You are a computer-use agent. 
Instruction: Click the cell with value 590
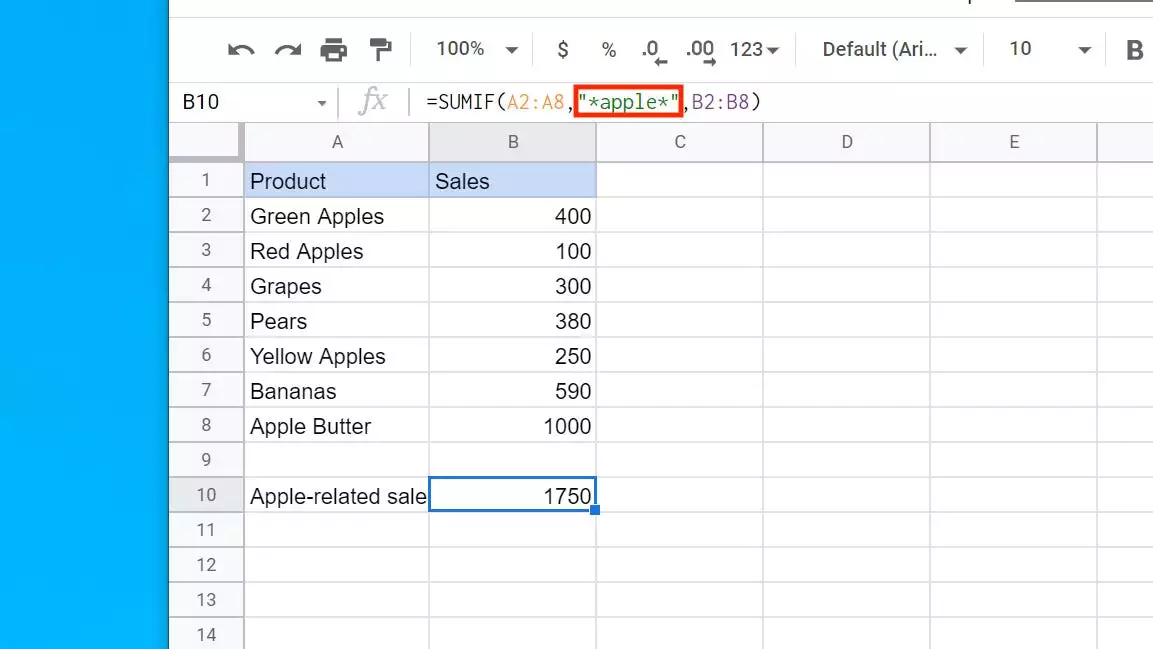point(512,391)
